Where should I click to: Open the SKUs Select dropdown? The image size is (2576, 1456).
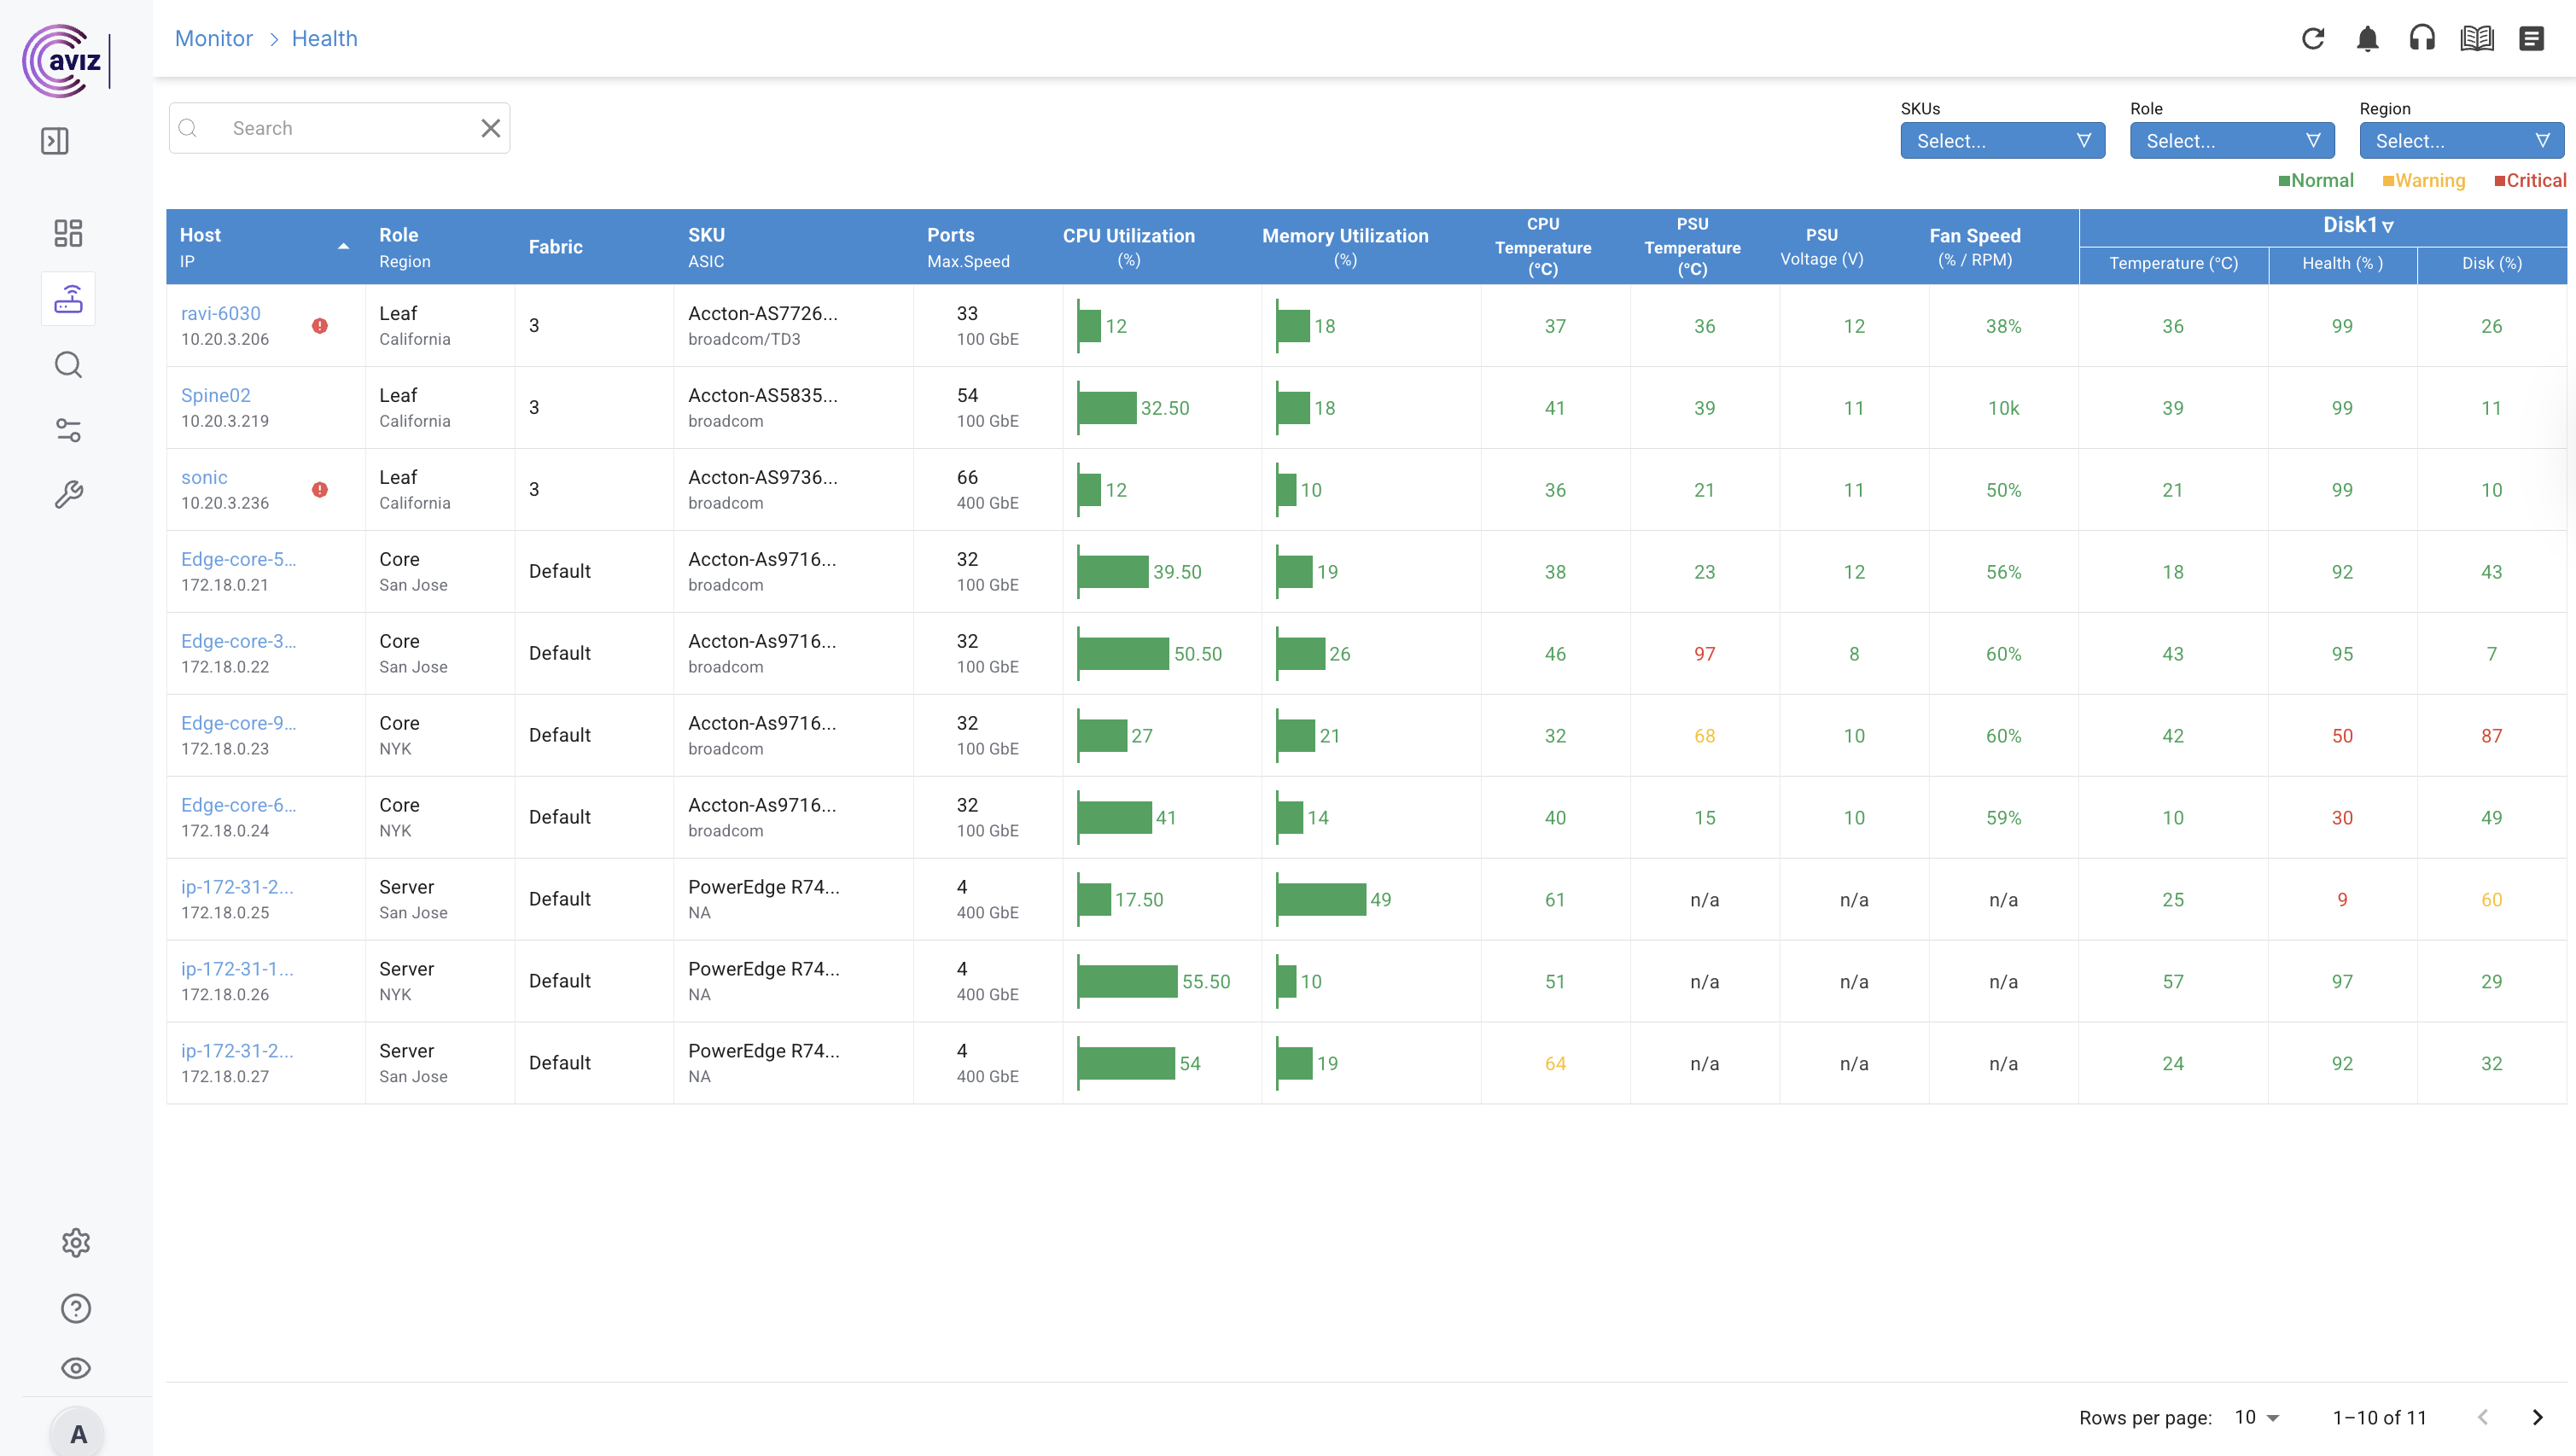click(2002, 141)
